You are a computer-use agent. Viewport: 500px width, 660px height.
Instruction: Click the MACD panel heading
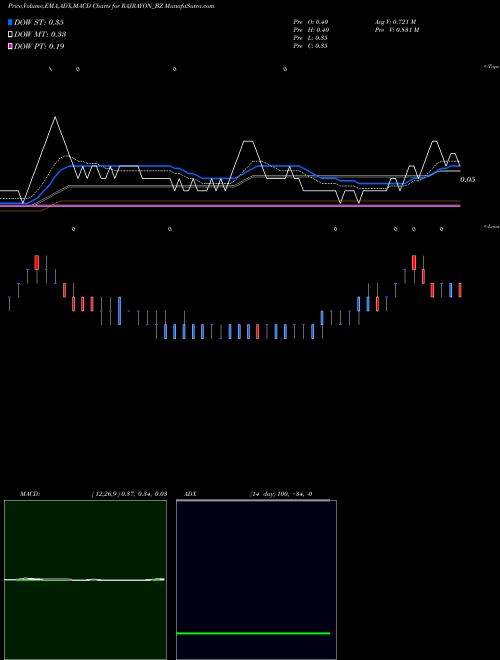(30, 494)
